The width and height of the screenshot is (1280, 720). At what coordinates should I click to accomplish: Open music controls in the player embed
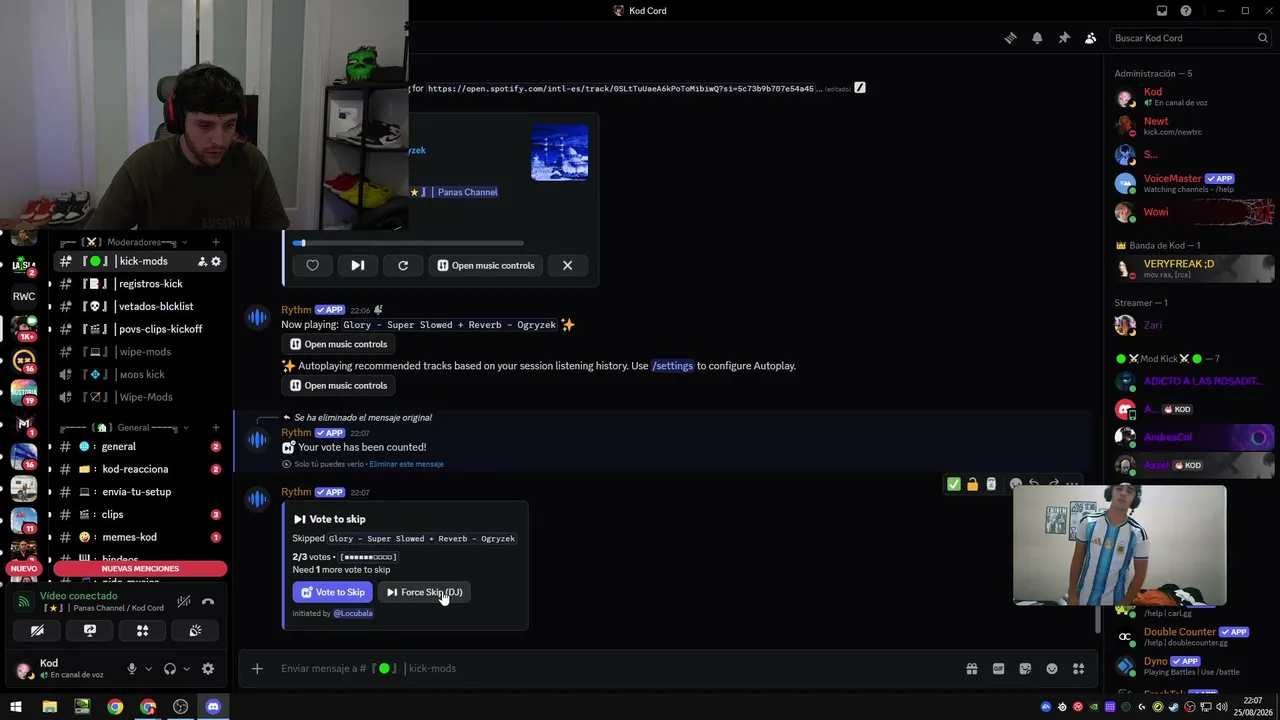(486, 265)
